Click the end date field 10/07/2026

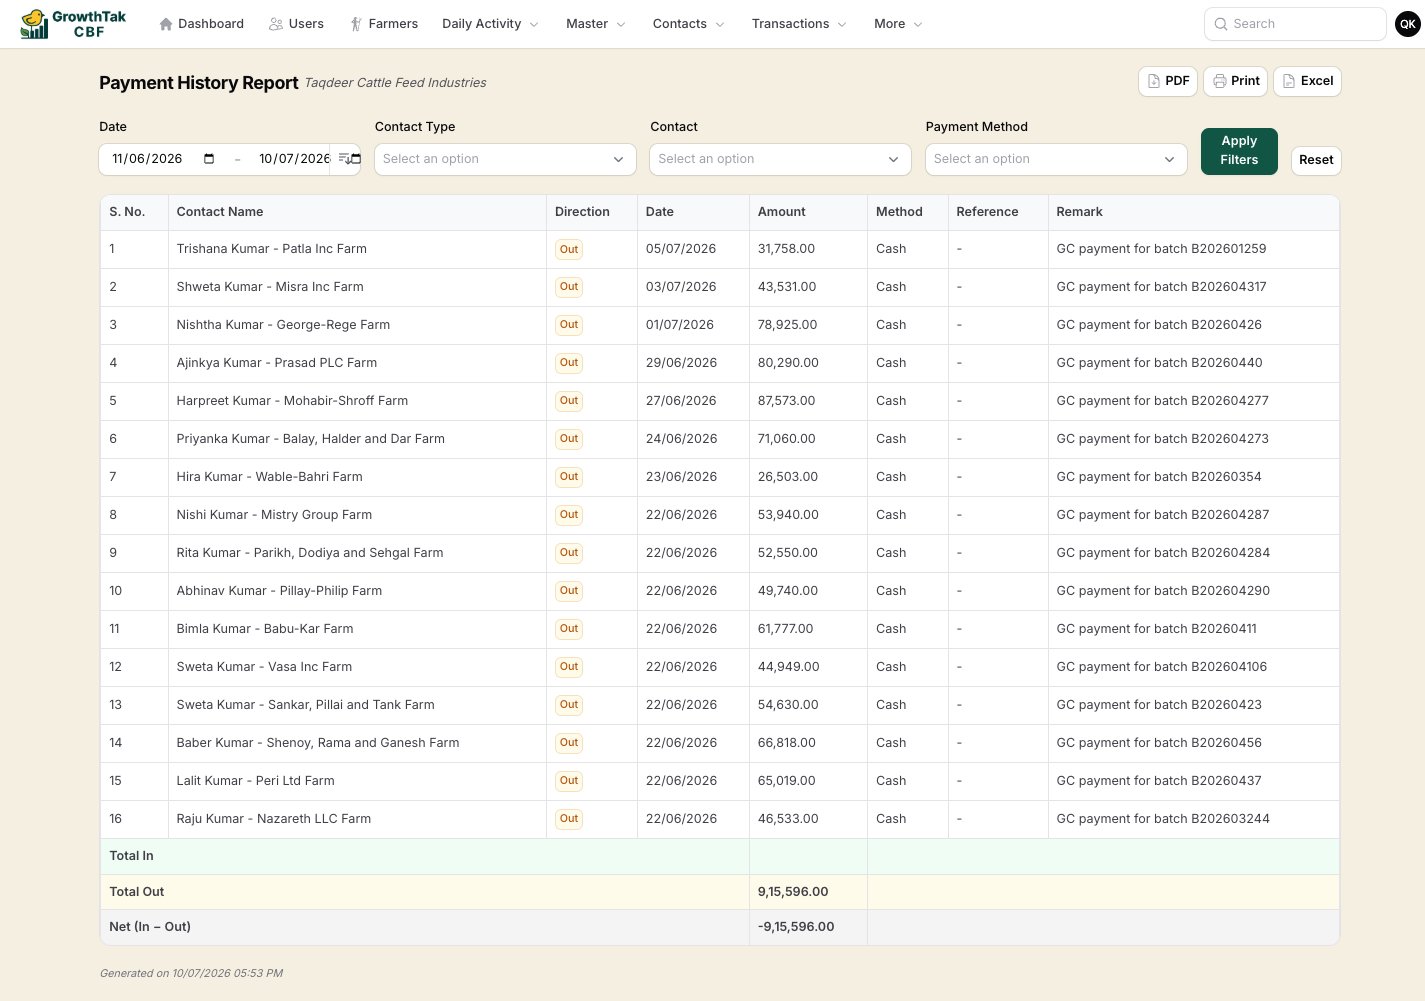[x=294, y=159]
